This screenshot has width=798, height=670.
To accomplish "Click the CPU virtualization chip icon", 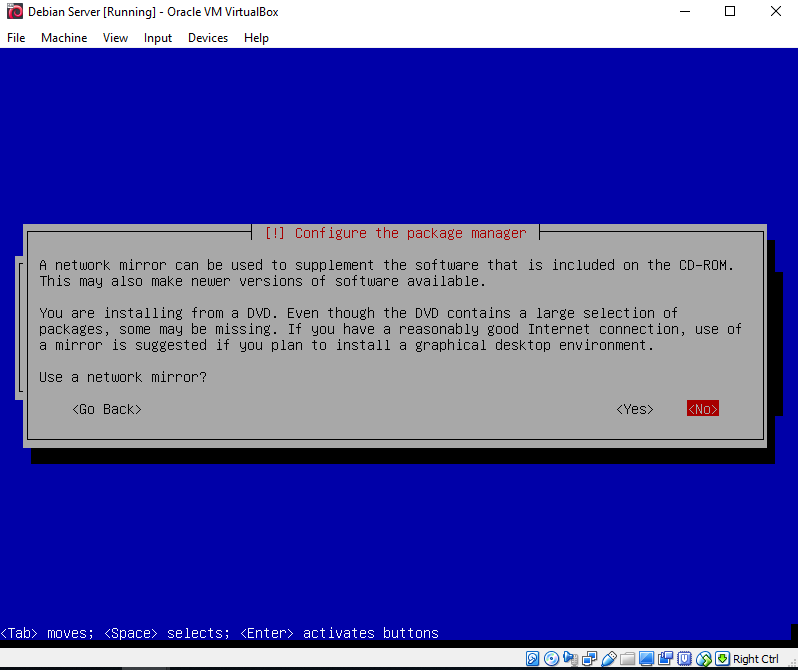I will coord(685,659).
